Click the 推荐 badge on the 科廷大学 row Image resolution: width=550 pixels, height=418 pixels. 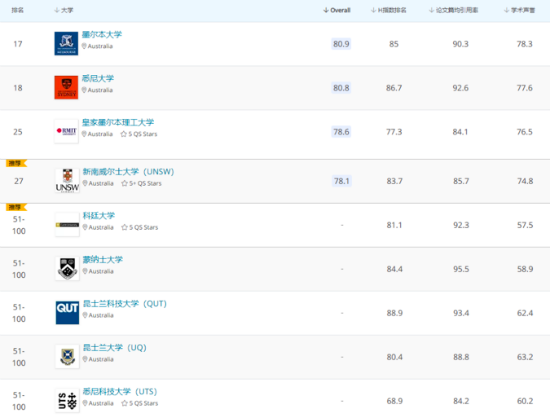pos(16,207)
